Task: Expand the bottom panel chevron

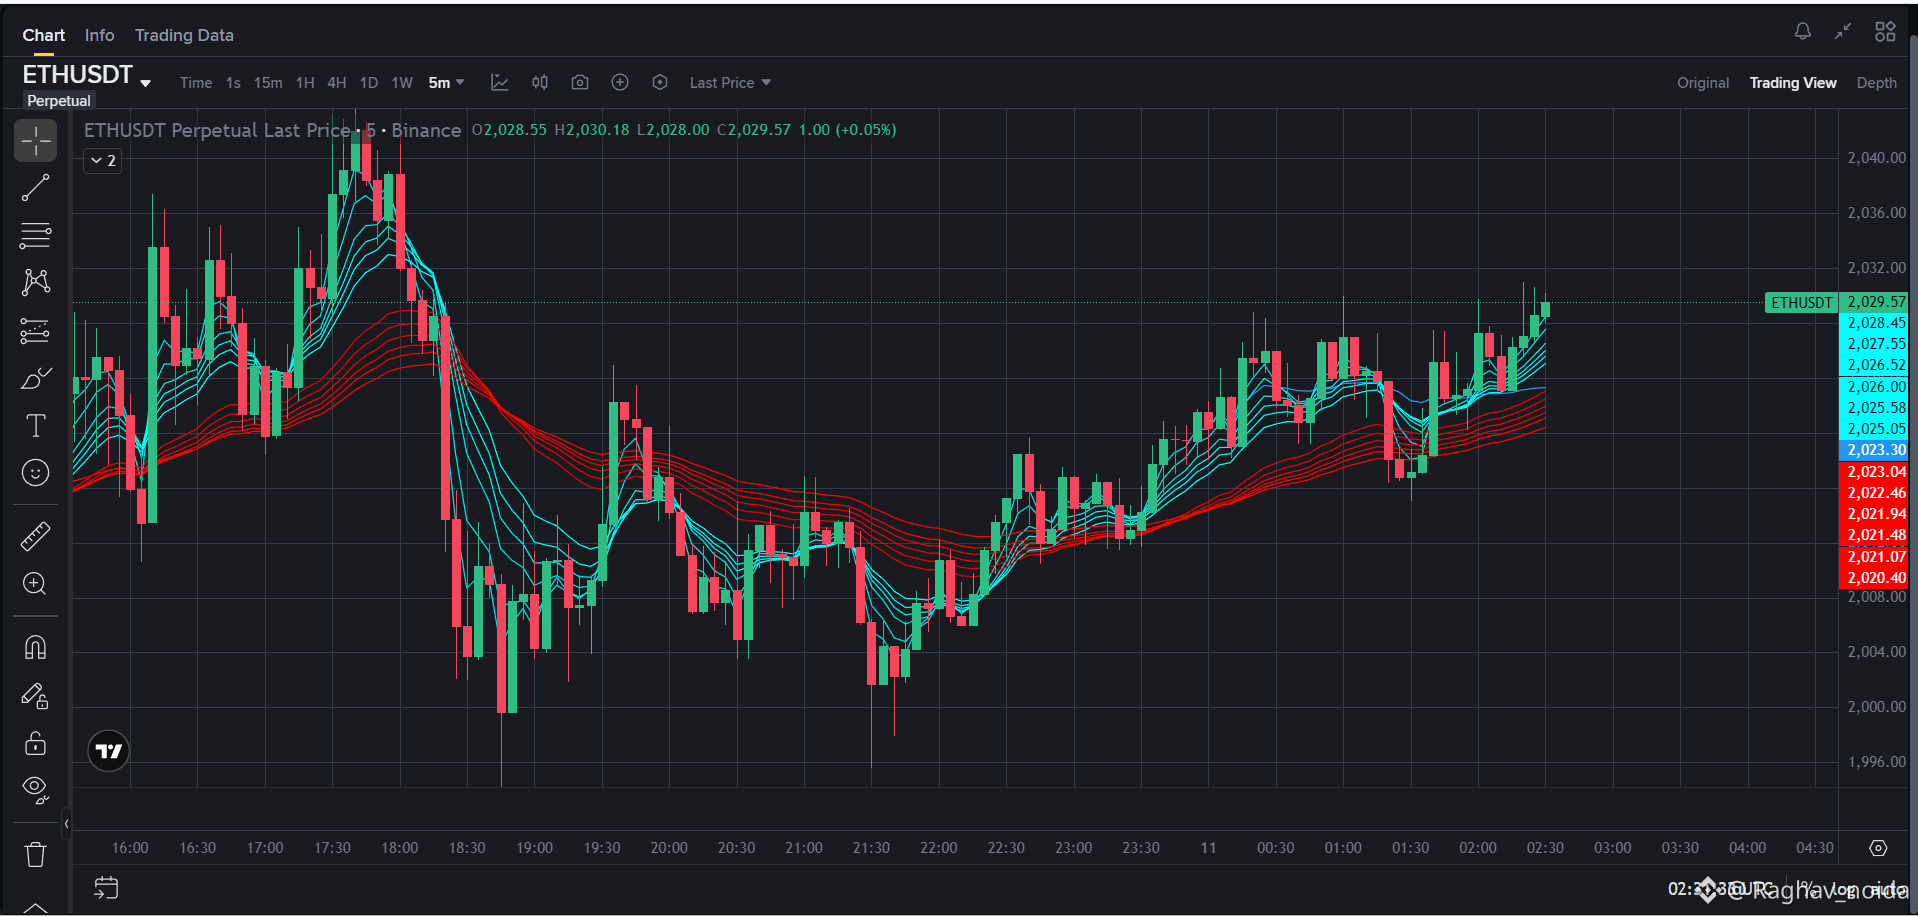Action: click(x=35, y=908)
